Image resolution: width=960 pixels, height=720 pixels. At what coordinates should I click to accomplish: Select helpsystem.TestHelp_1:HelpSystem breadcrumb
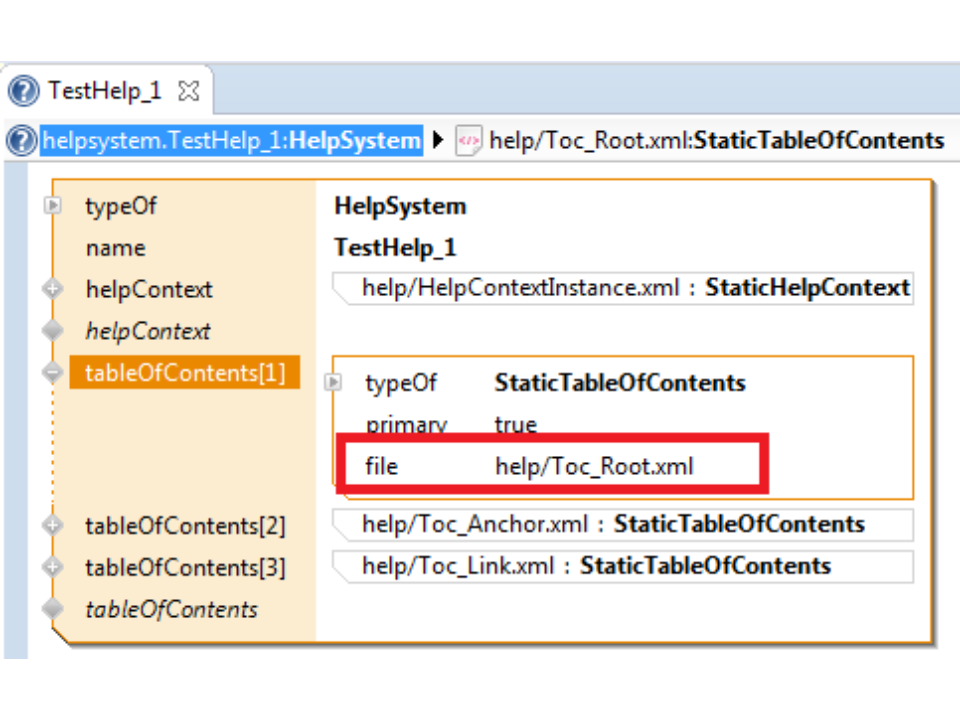(x=231, y=141)
